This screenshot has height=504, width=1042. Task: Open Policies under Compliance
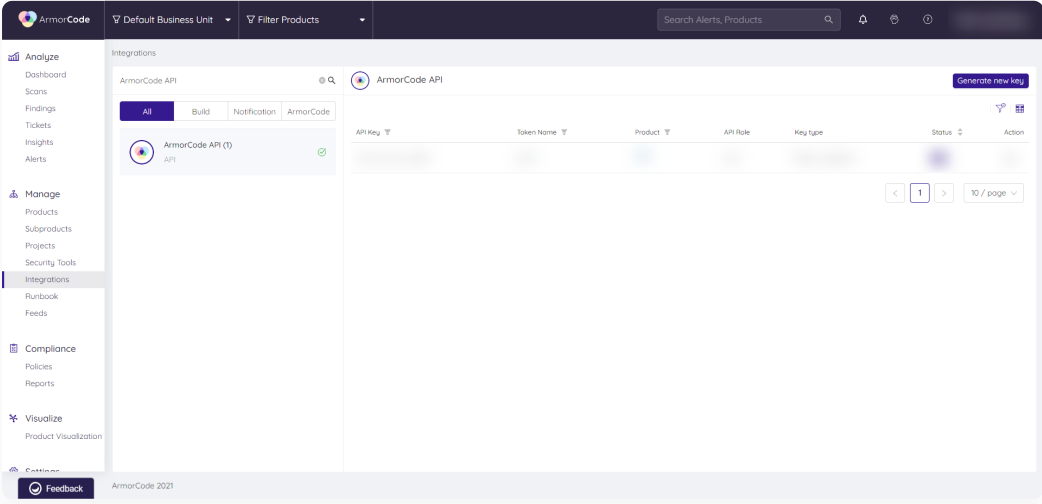coord(39,366)
